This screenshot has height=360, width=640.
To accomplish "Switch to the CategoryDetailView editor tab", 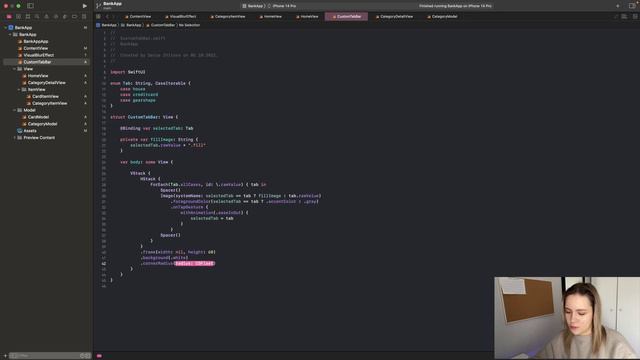I will click(x=394, y=17).
